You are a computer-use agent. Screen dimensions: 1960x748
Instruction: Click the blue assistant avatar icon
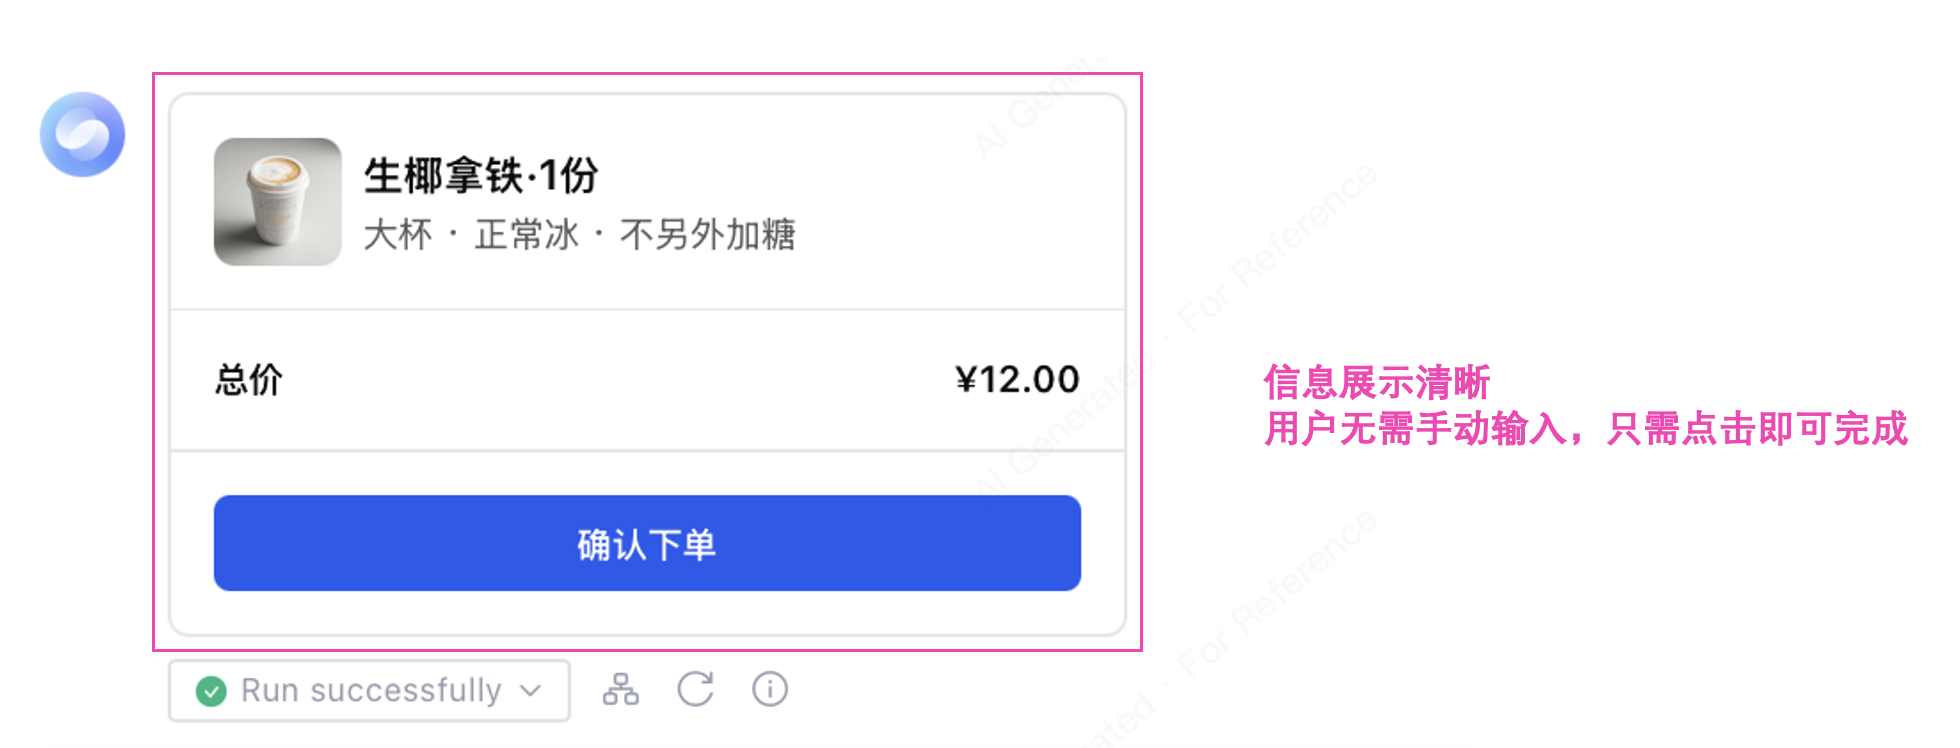click(x=82, y=134)
